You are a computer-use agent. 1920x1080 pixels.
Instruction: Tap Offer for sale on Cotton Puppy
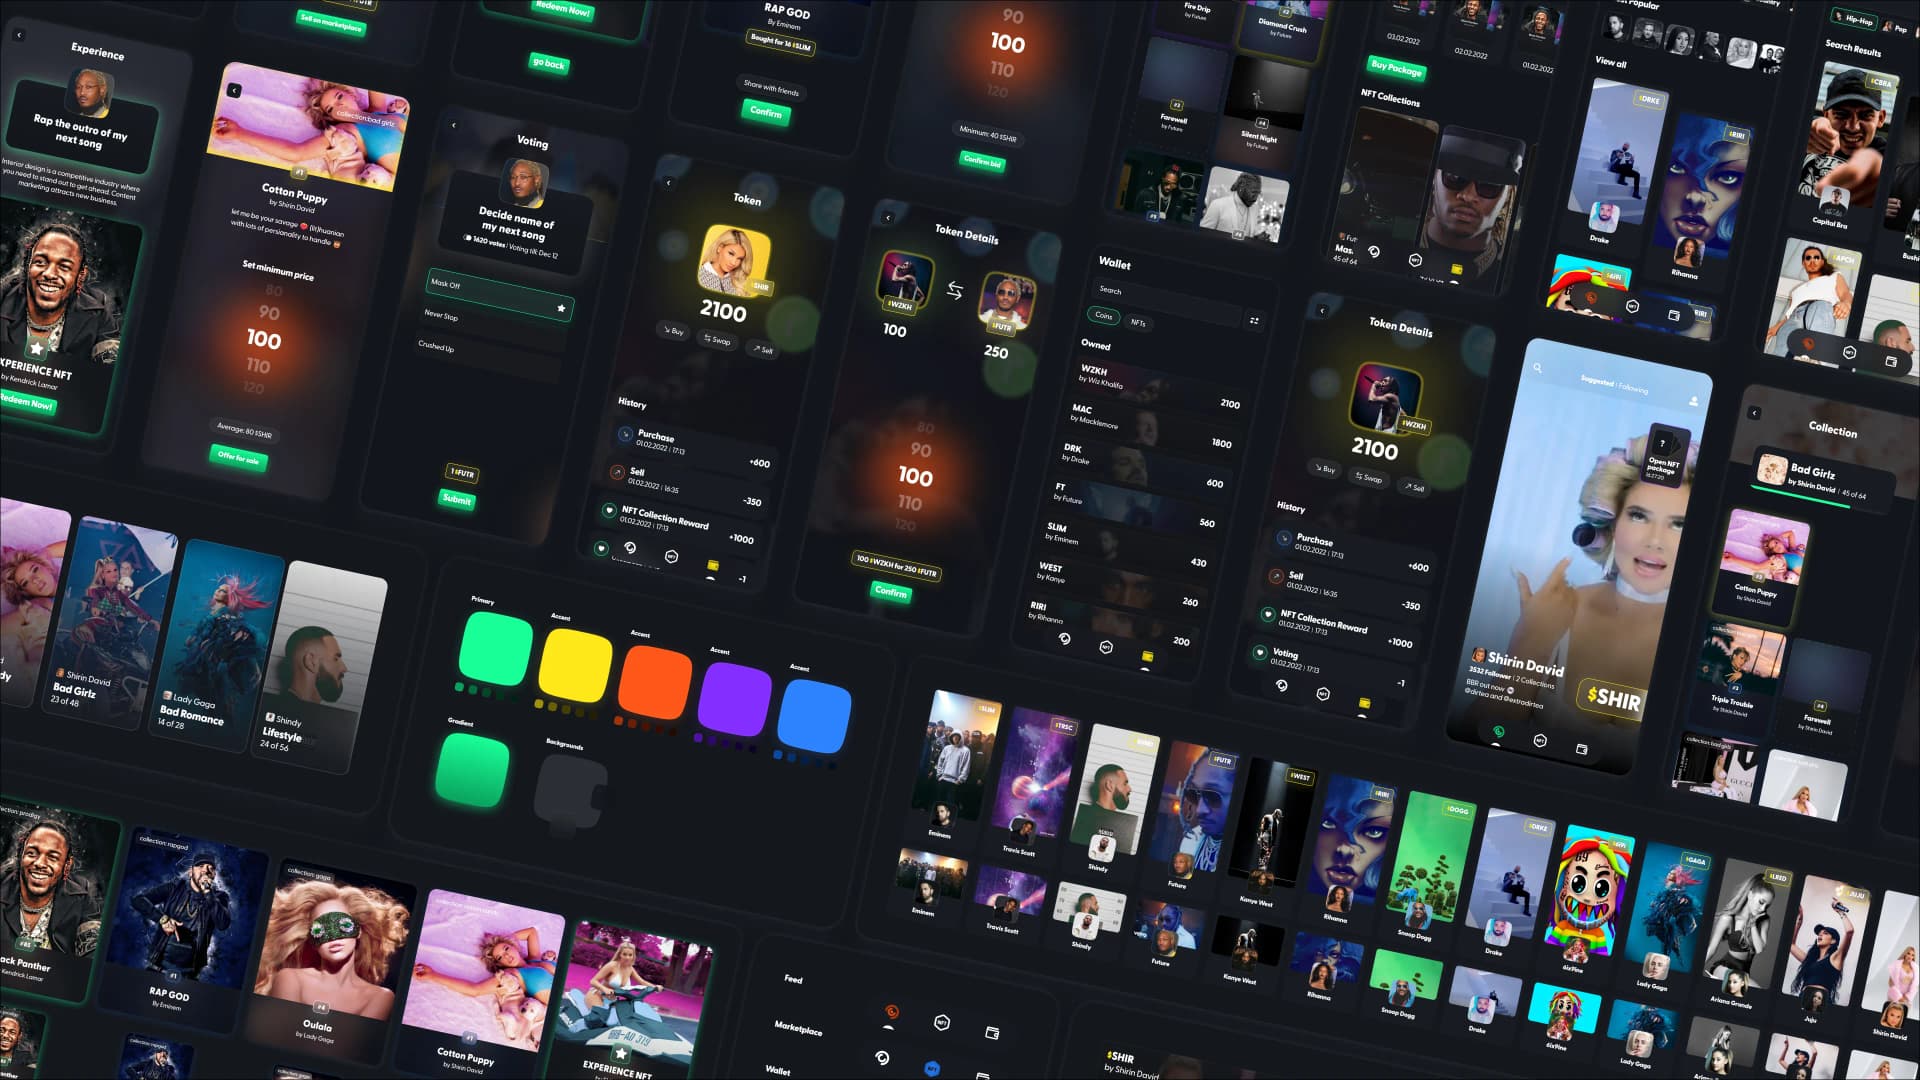pyautogui.click(x=239, y=458)
